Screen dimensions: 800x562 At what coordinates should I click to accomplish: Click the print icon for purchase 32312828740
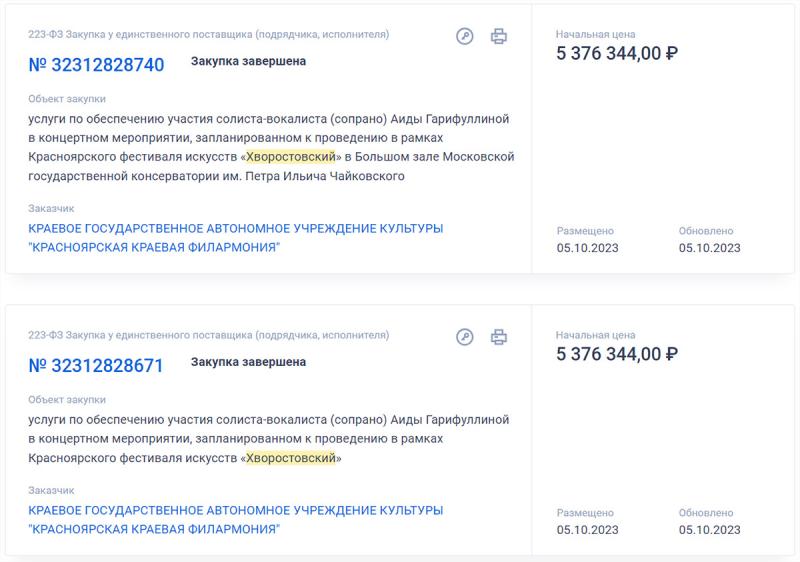[x=498, y=36]
